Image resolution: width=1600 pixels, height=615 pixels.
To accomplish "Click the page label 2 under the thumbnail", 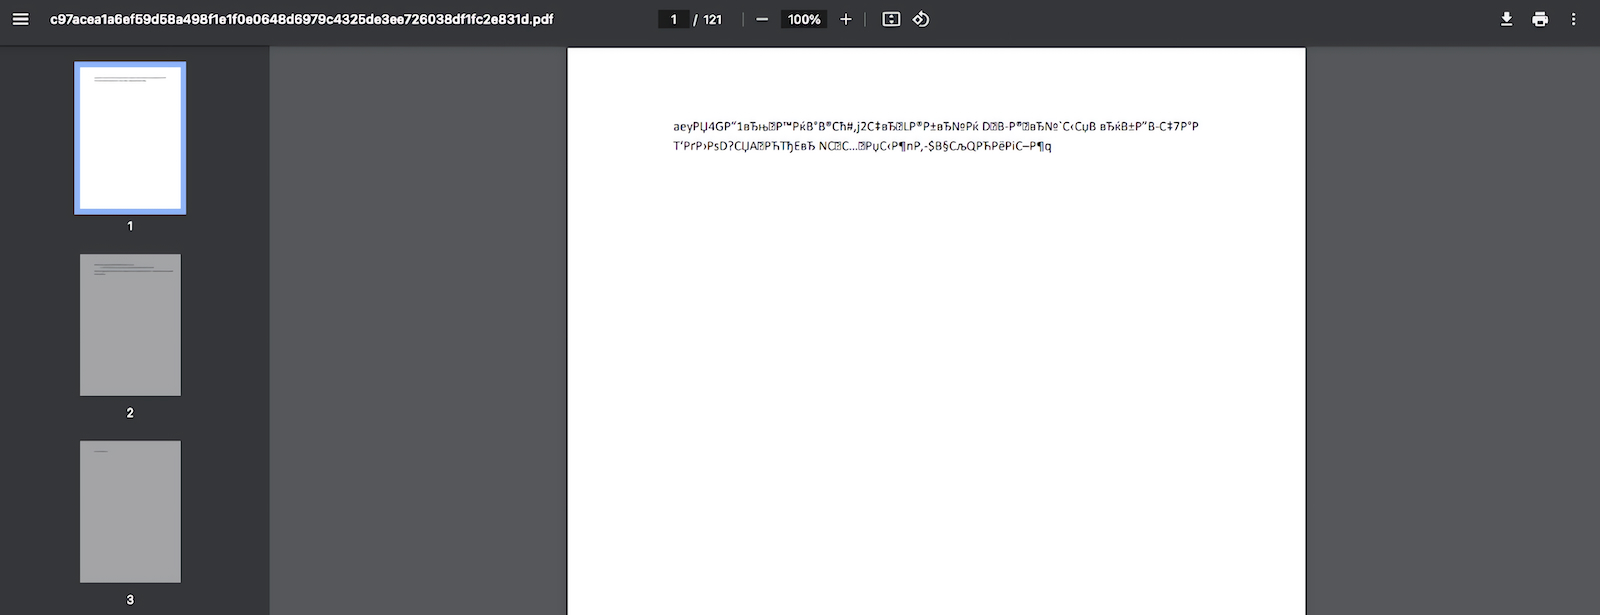I will tap(130, 413).
